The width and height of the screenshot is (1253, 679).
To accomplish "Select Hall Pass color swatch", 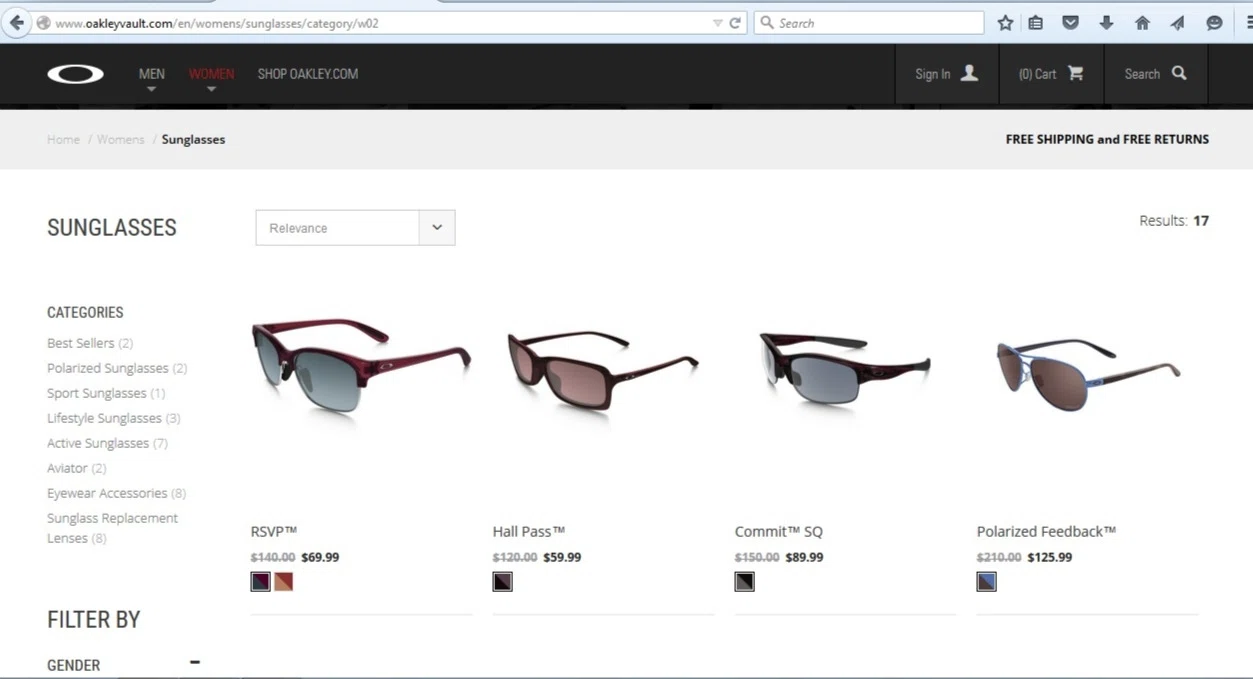I will [502, 581].
